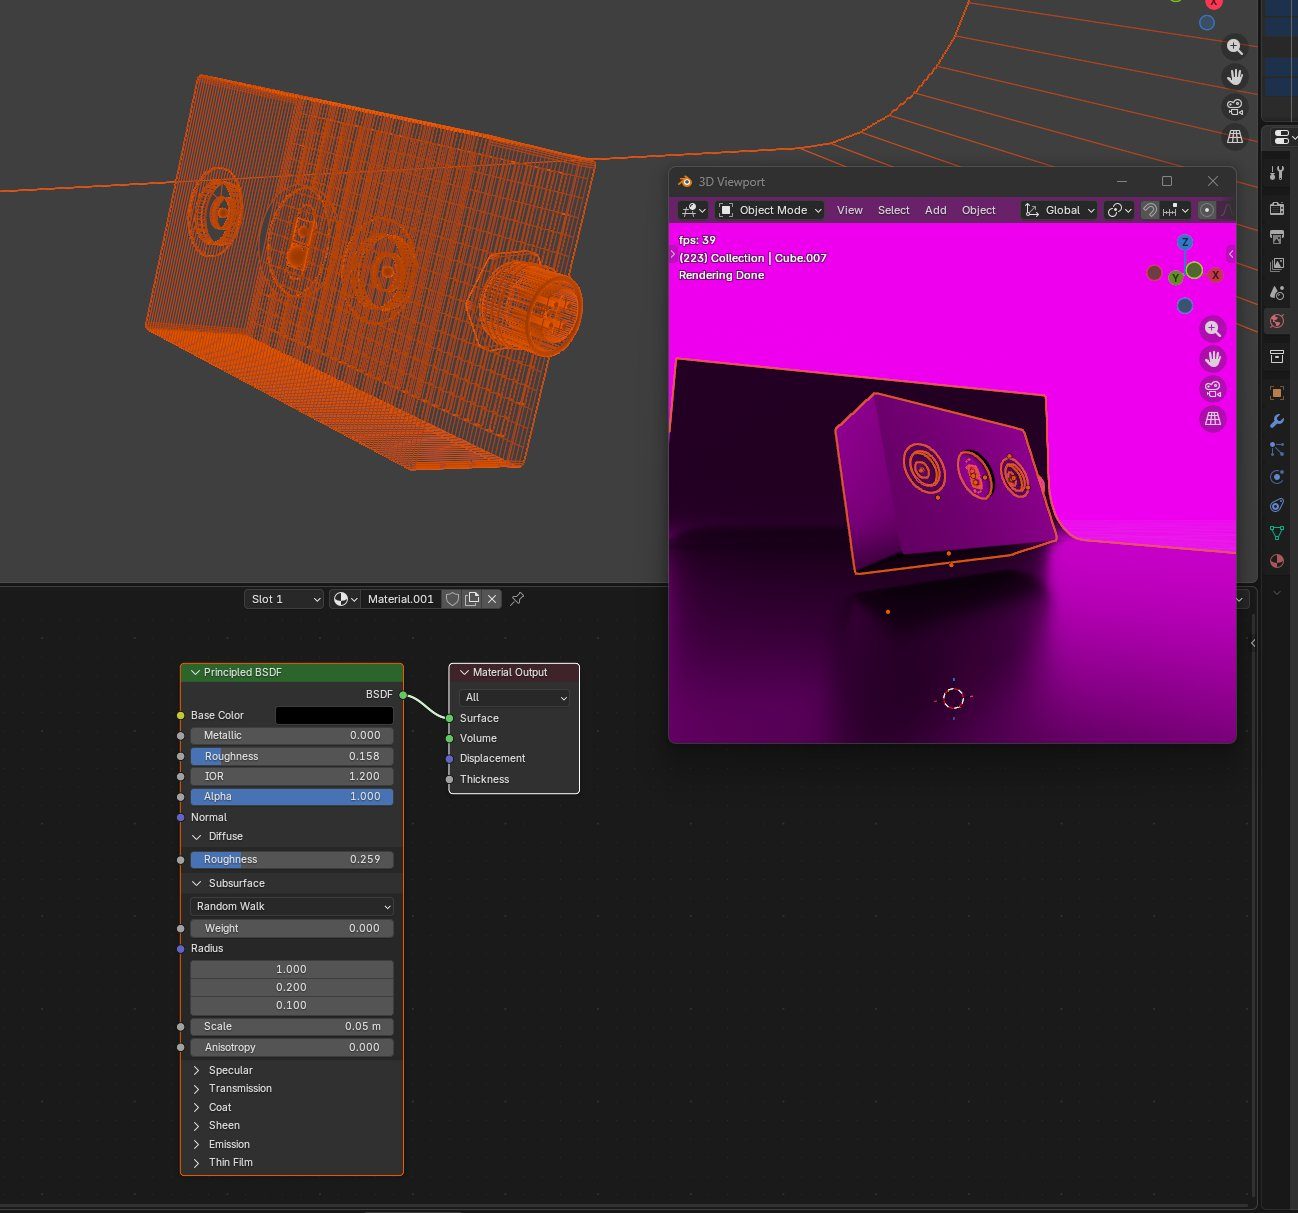1298x1213 pixels.
Task: Open the Select menu in floating viewport
Action: 894,210
